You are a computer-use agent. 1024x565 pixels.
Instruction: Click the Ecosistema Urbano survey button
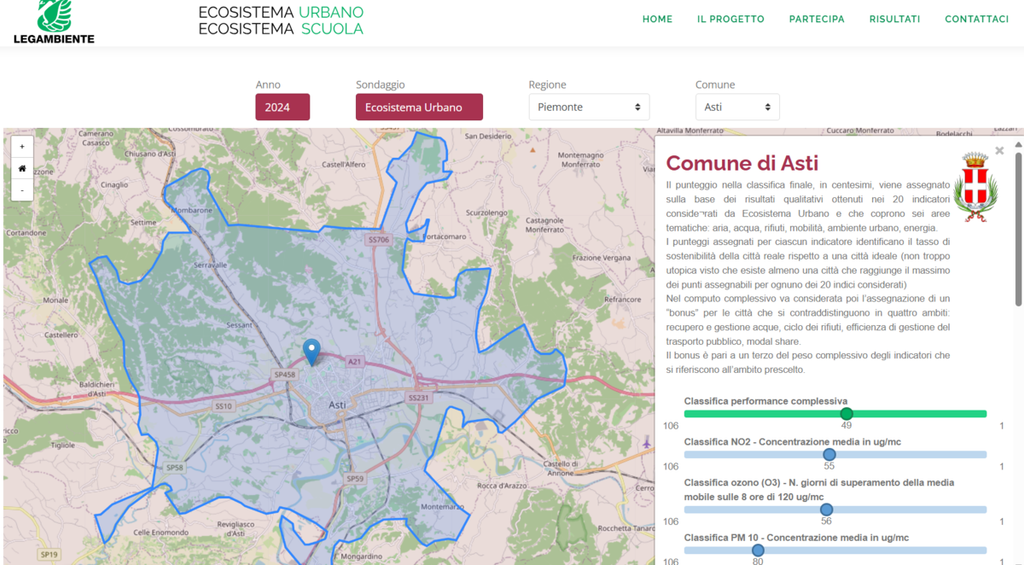pos(419,107)
